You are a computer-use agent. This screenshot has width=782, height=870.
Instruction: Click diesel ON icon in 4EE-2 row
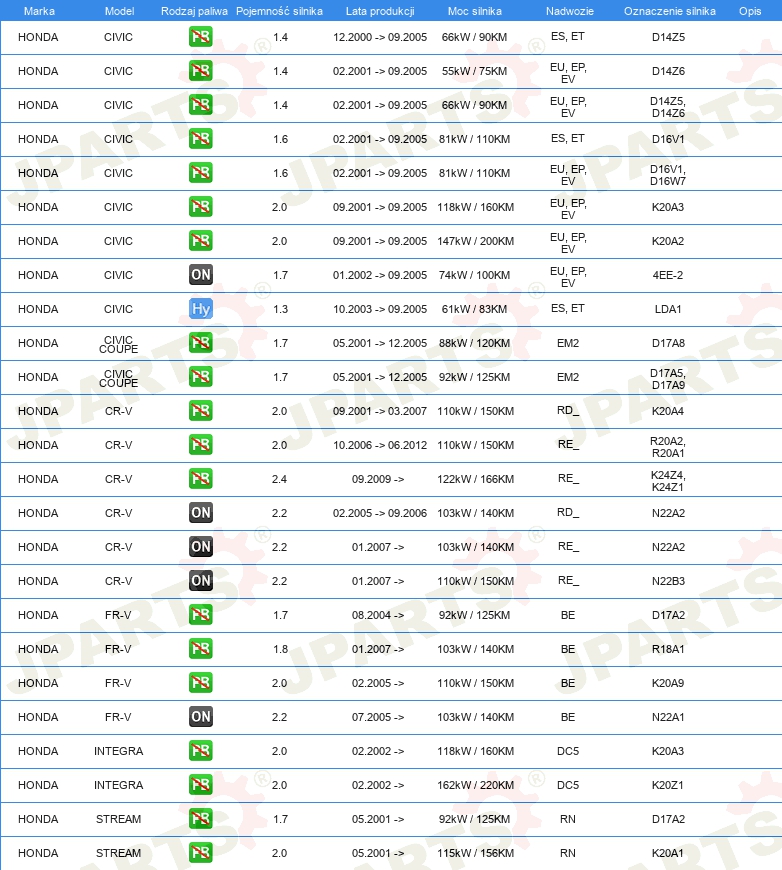point(200,275)
